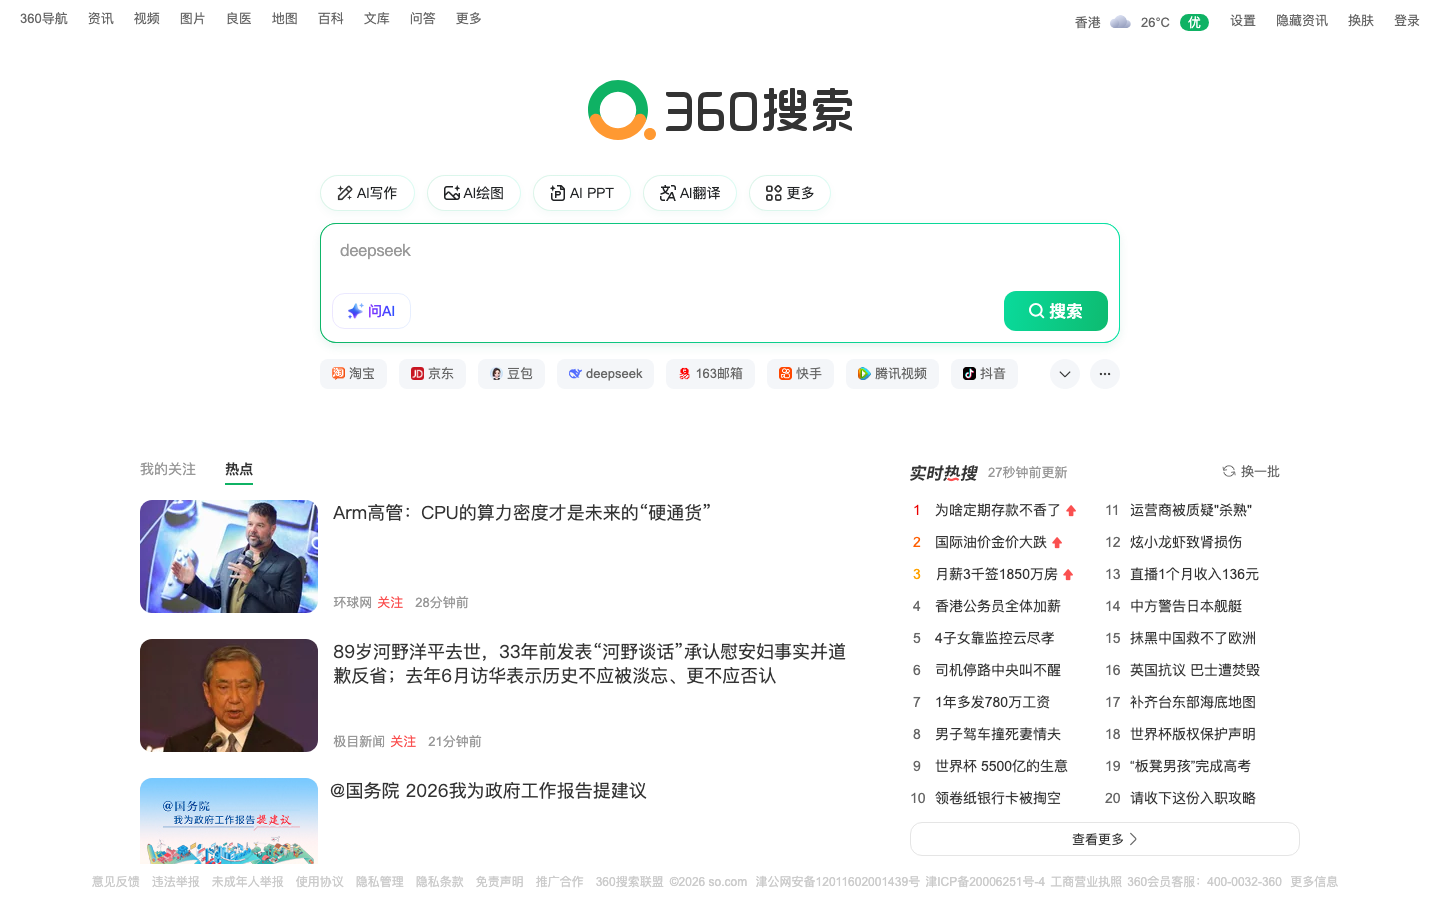
Task: Open the 更多 AI tools grid button
Action: (790, 193)
